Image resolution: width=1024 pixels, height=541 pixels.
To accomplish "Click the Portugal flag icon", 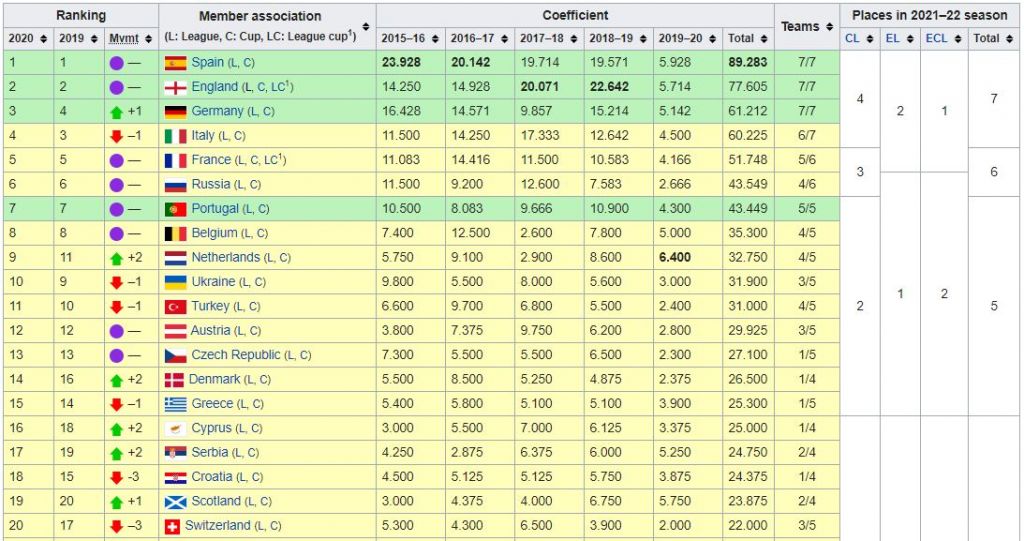I will (175, 209).
